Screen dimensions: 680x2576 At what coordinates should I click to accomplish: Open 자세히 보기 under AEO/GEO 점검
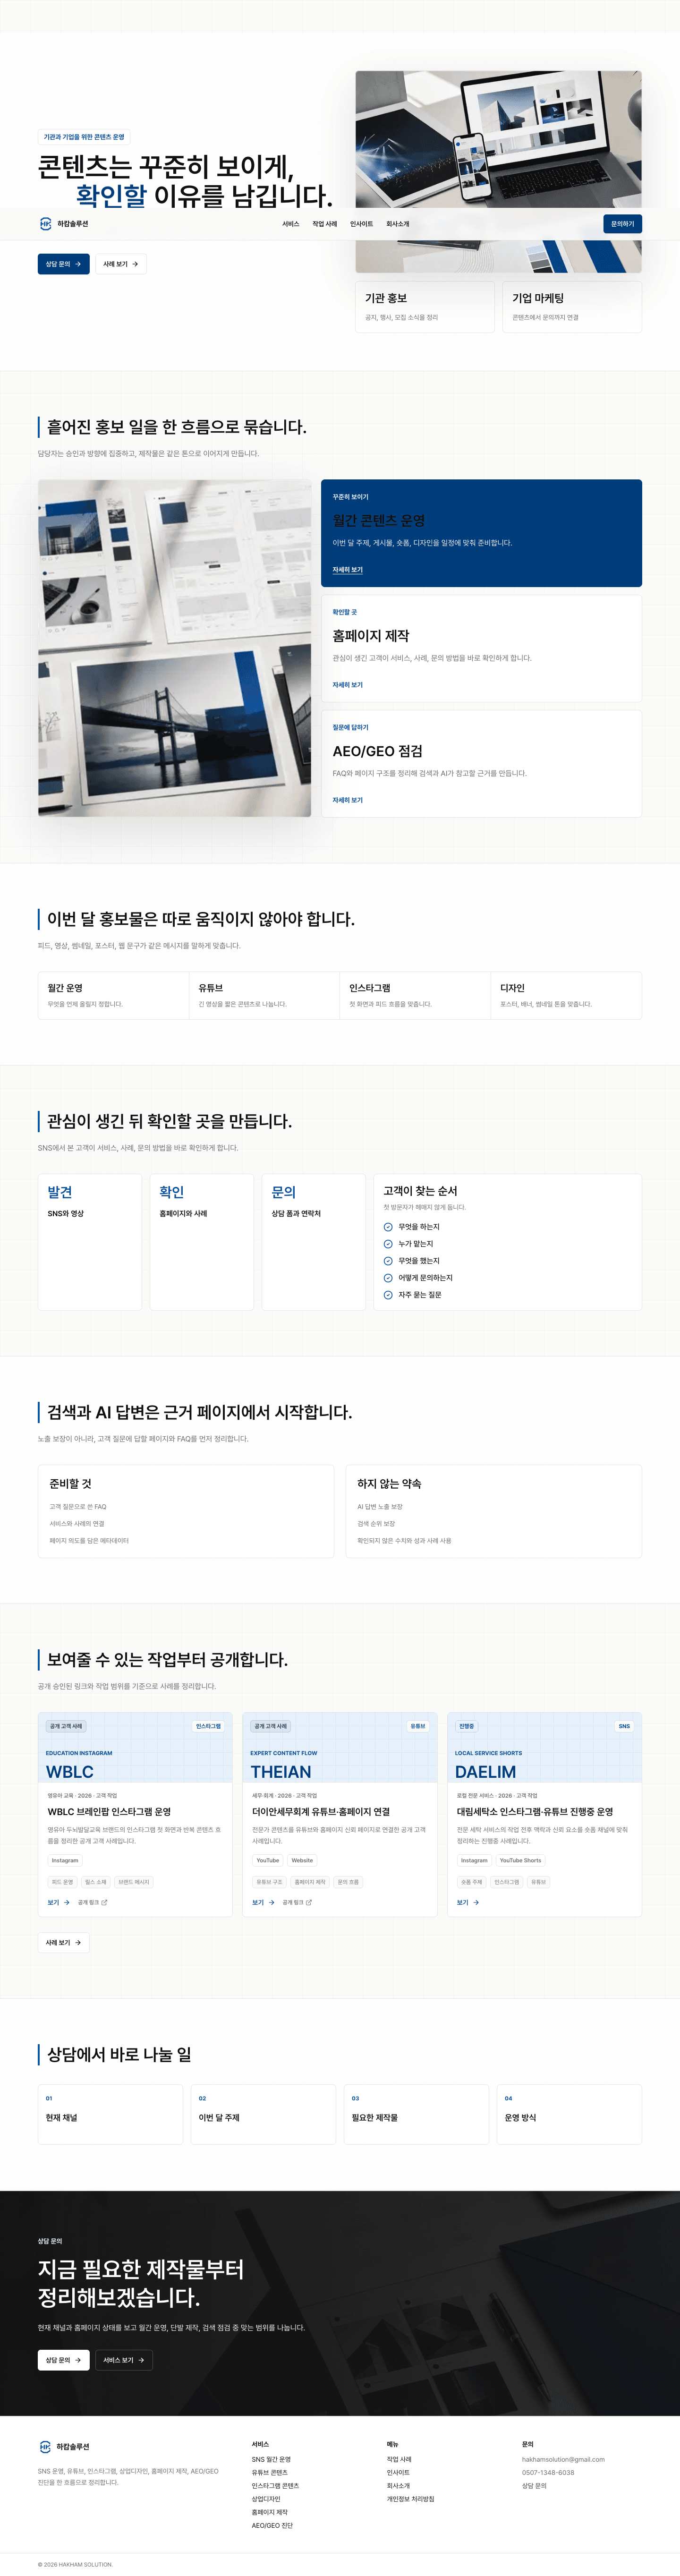pos(348,800)
